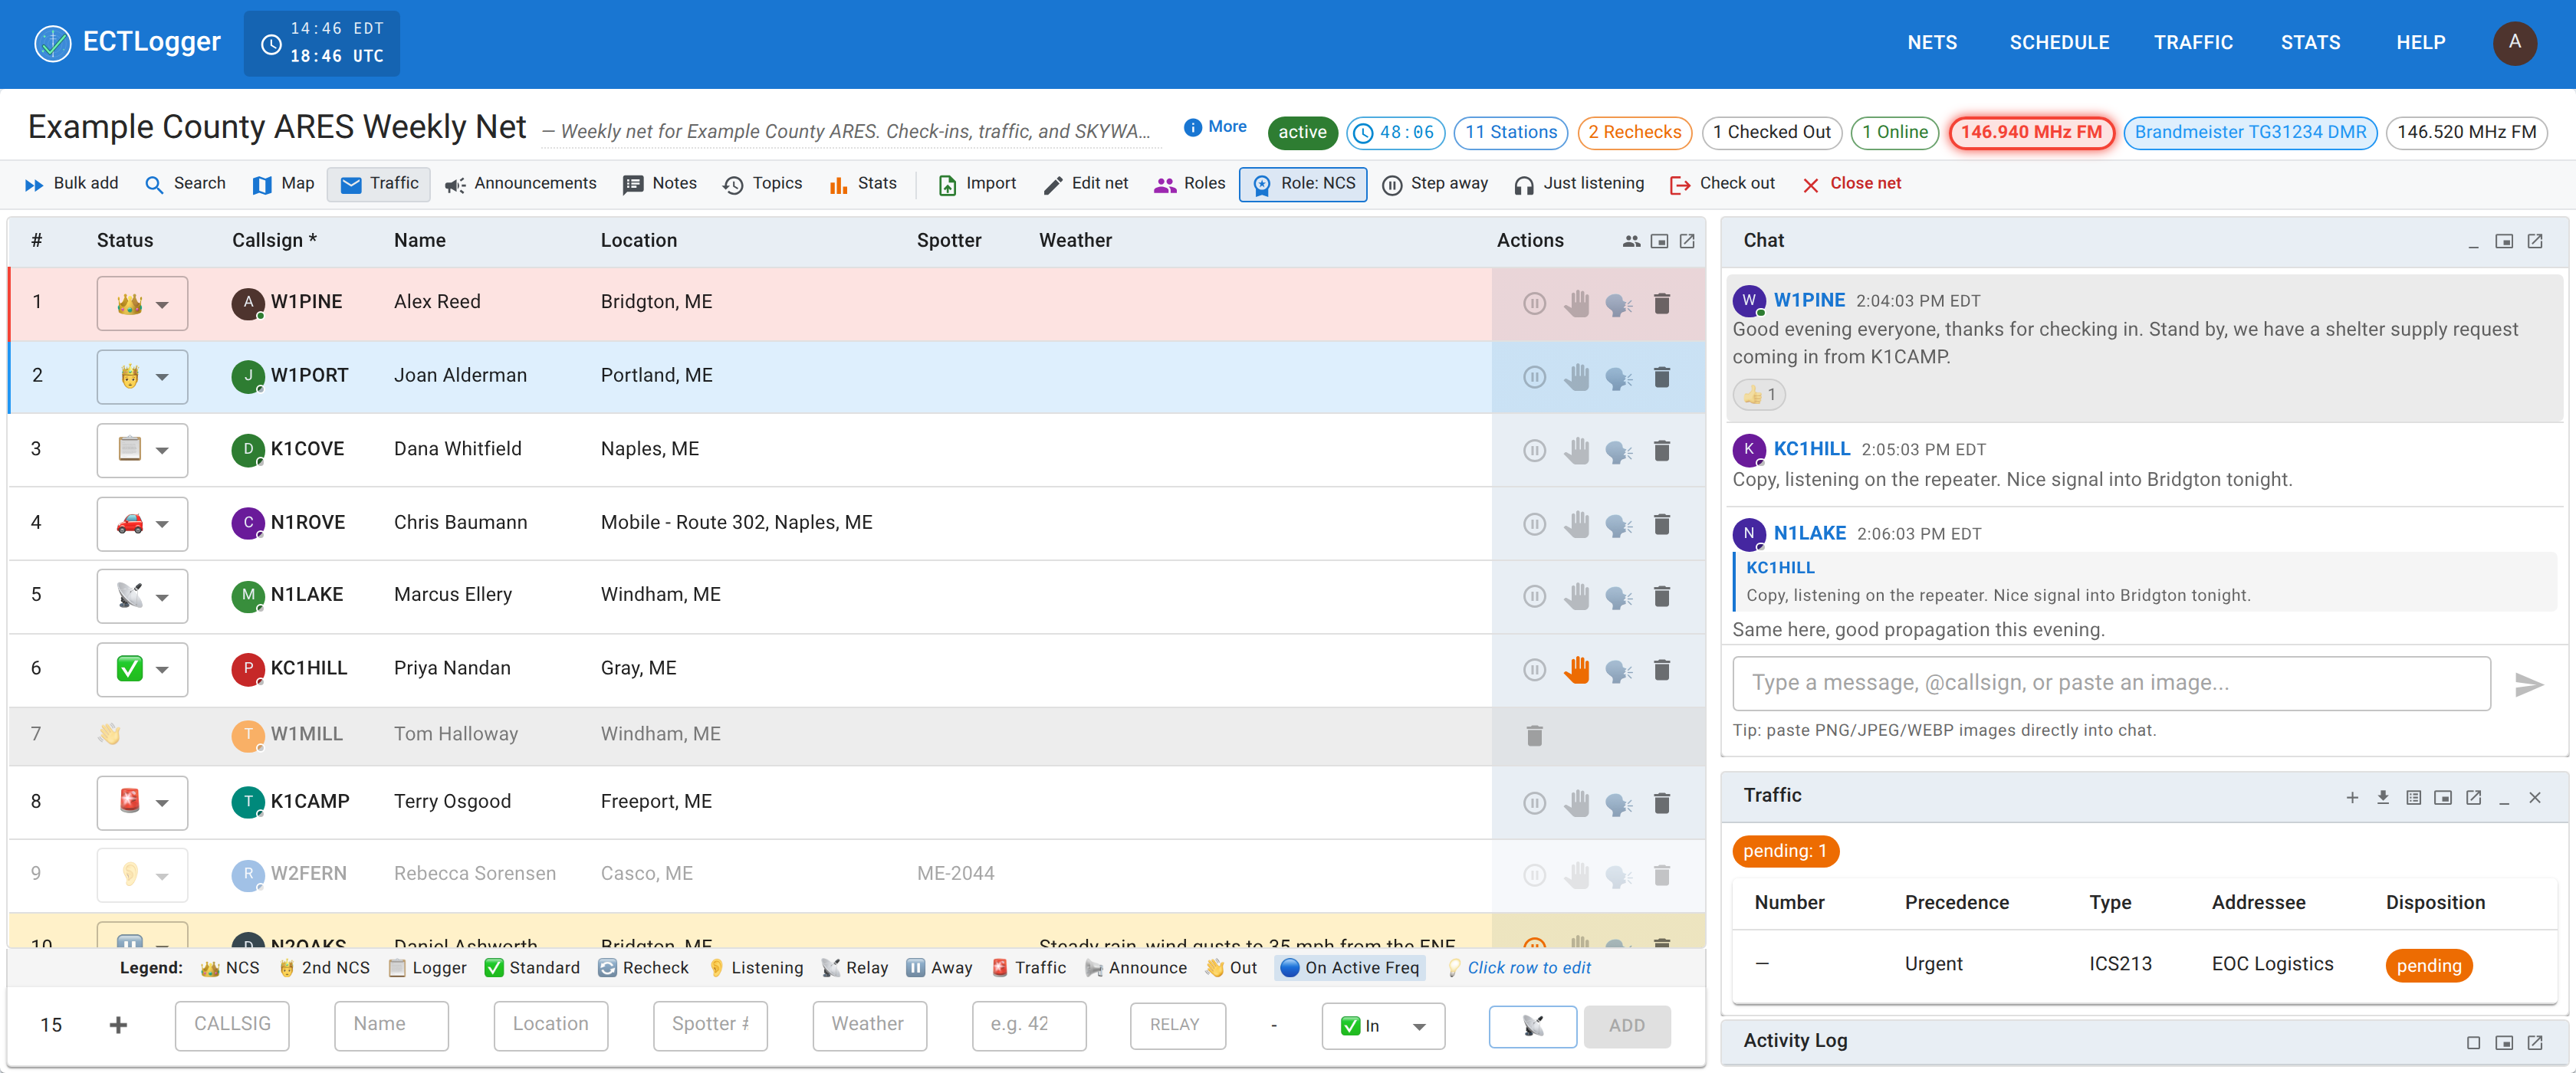
Task: Open status dropdown for KC1HILL
Action: click(142, 669)
